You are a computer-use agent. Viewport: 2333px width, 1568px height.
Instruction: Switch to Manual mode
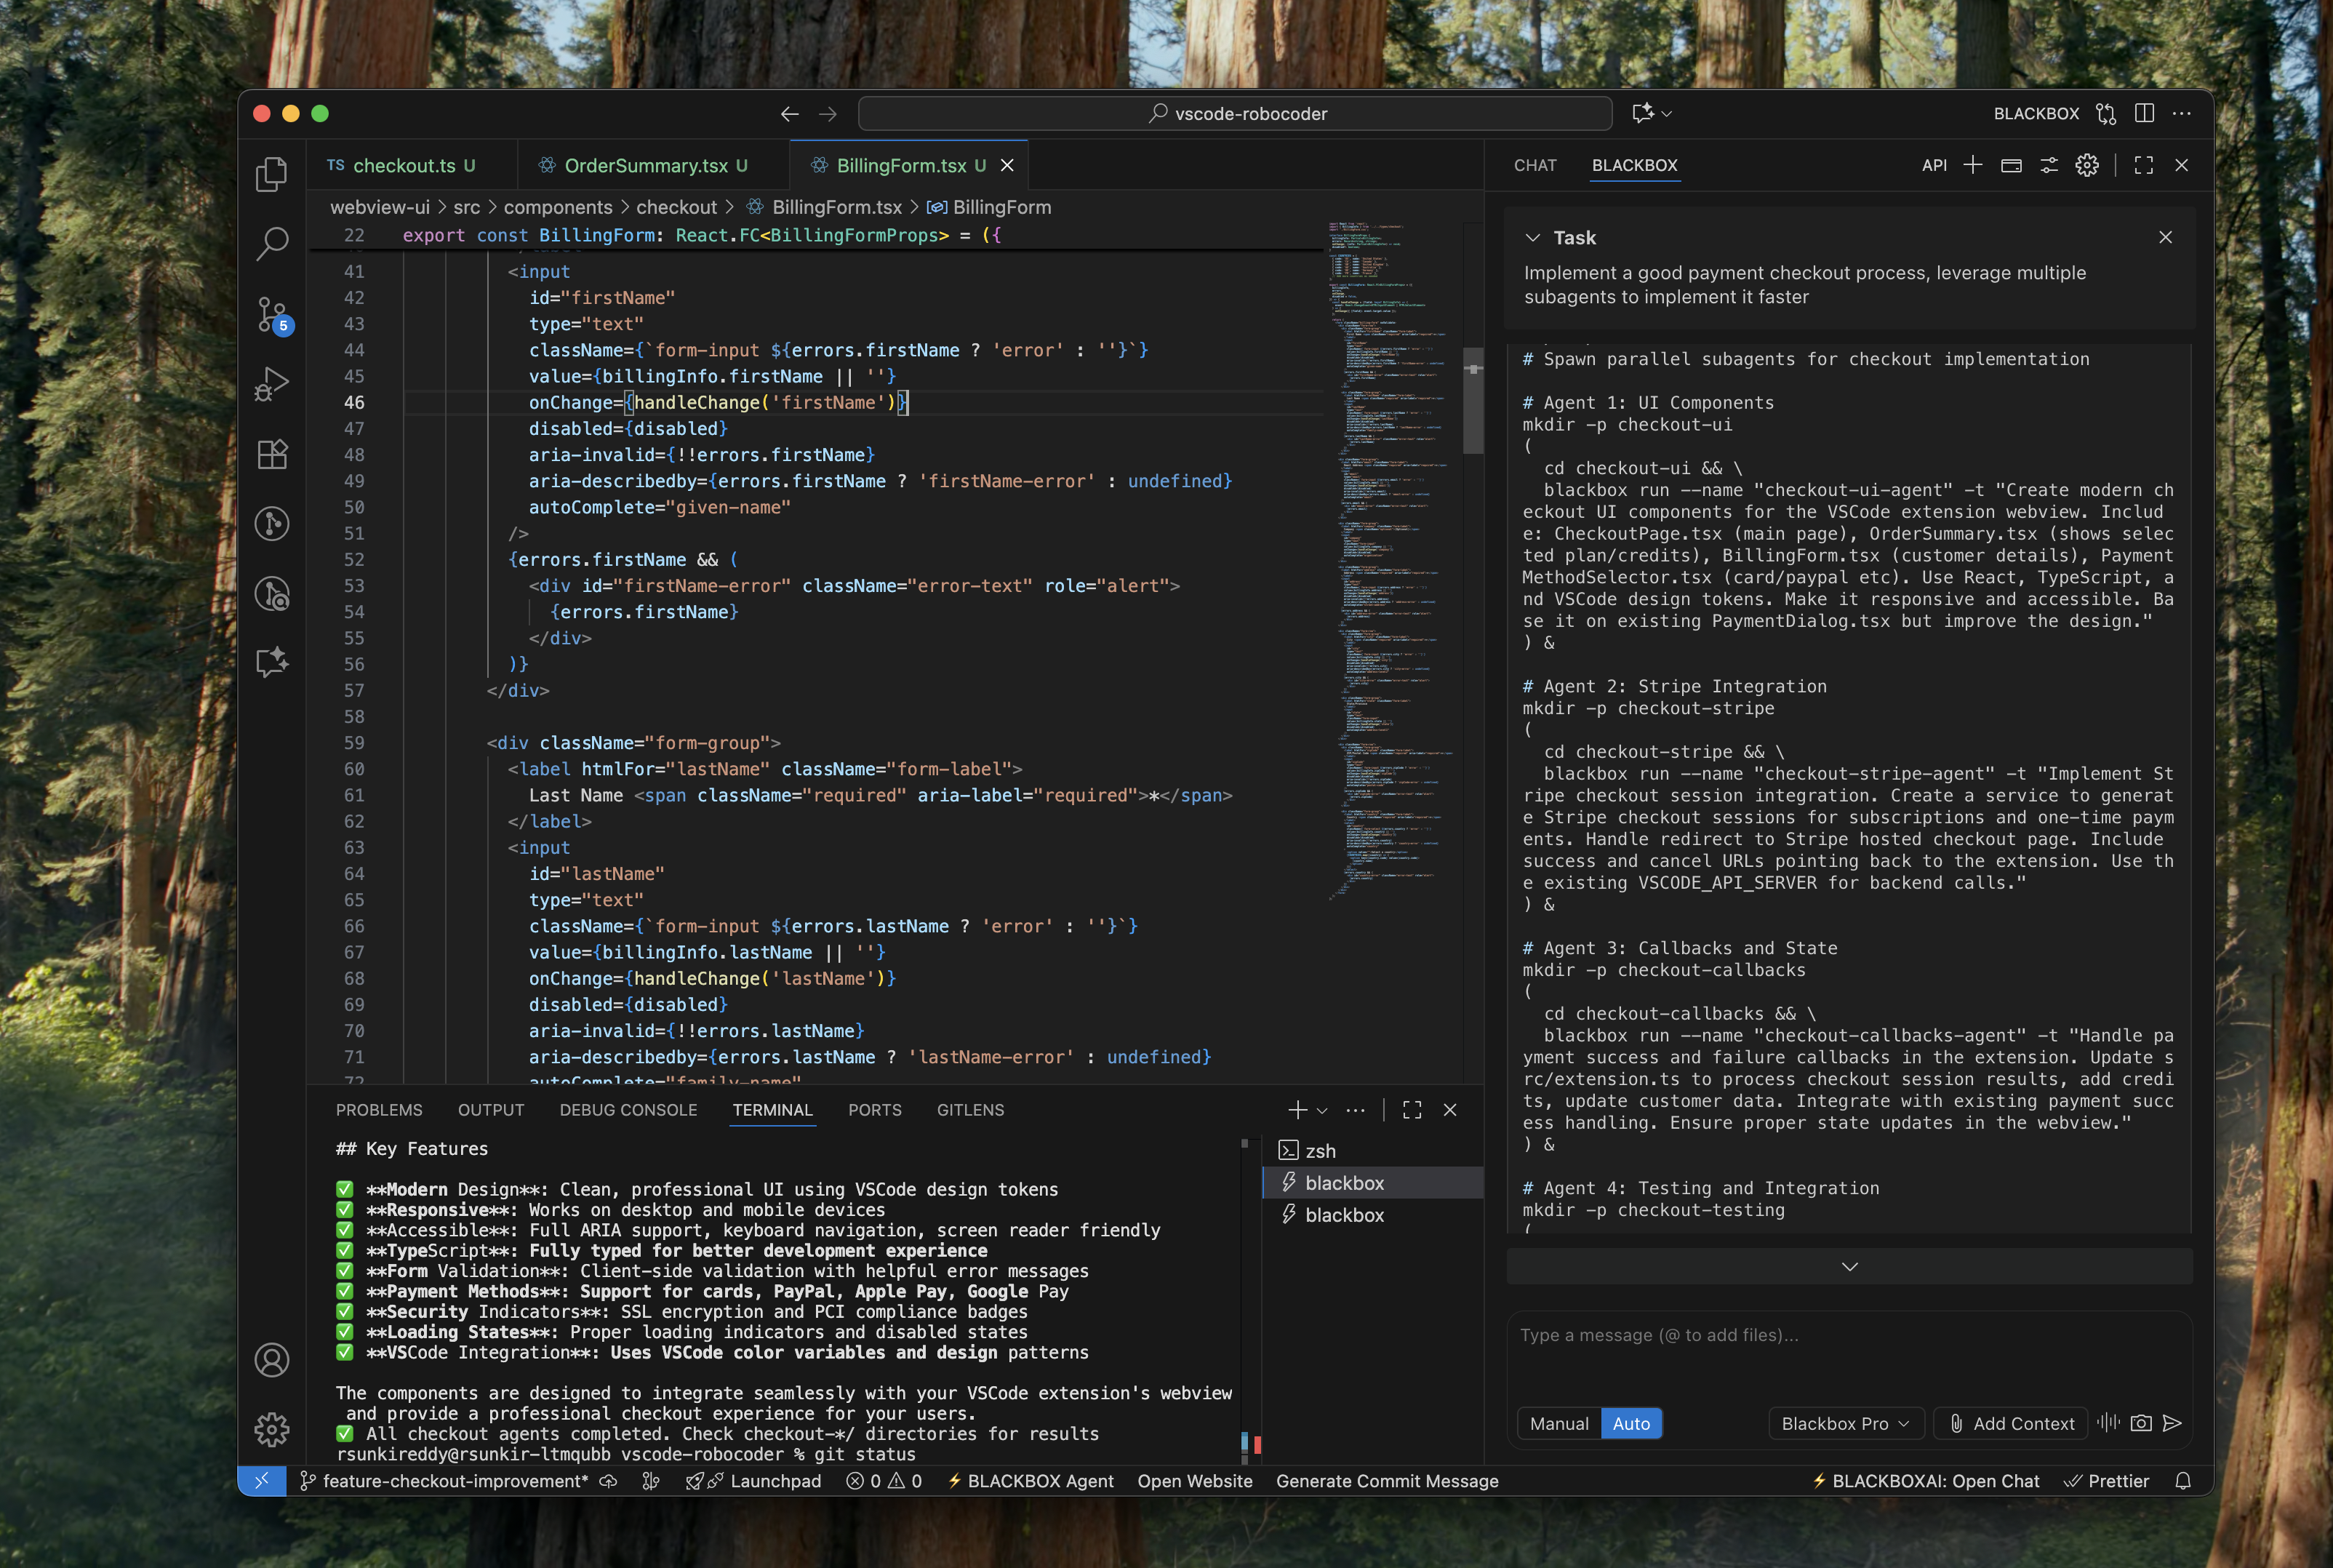1558,1423
